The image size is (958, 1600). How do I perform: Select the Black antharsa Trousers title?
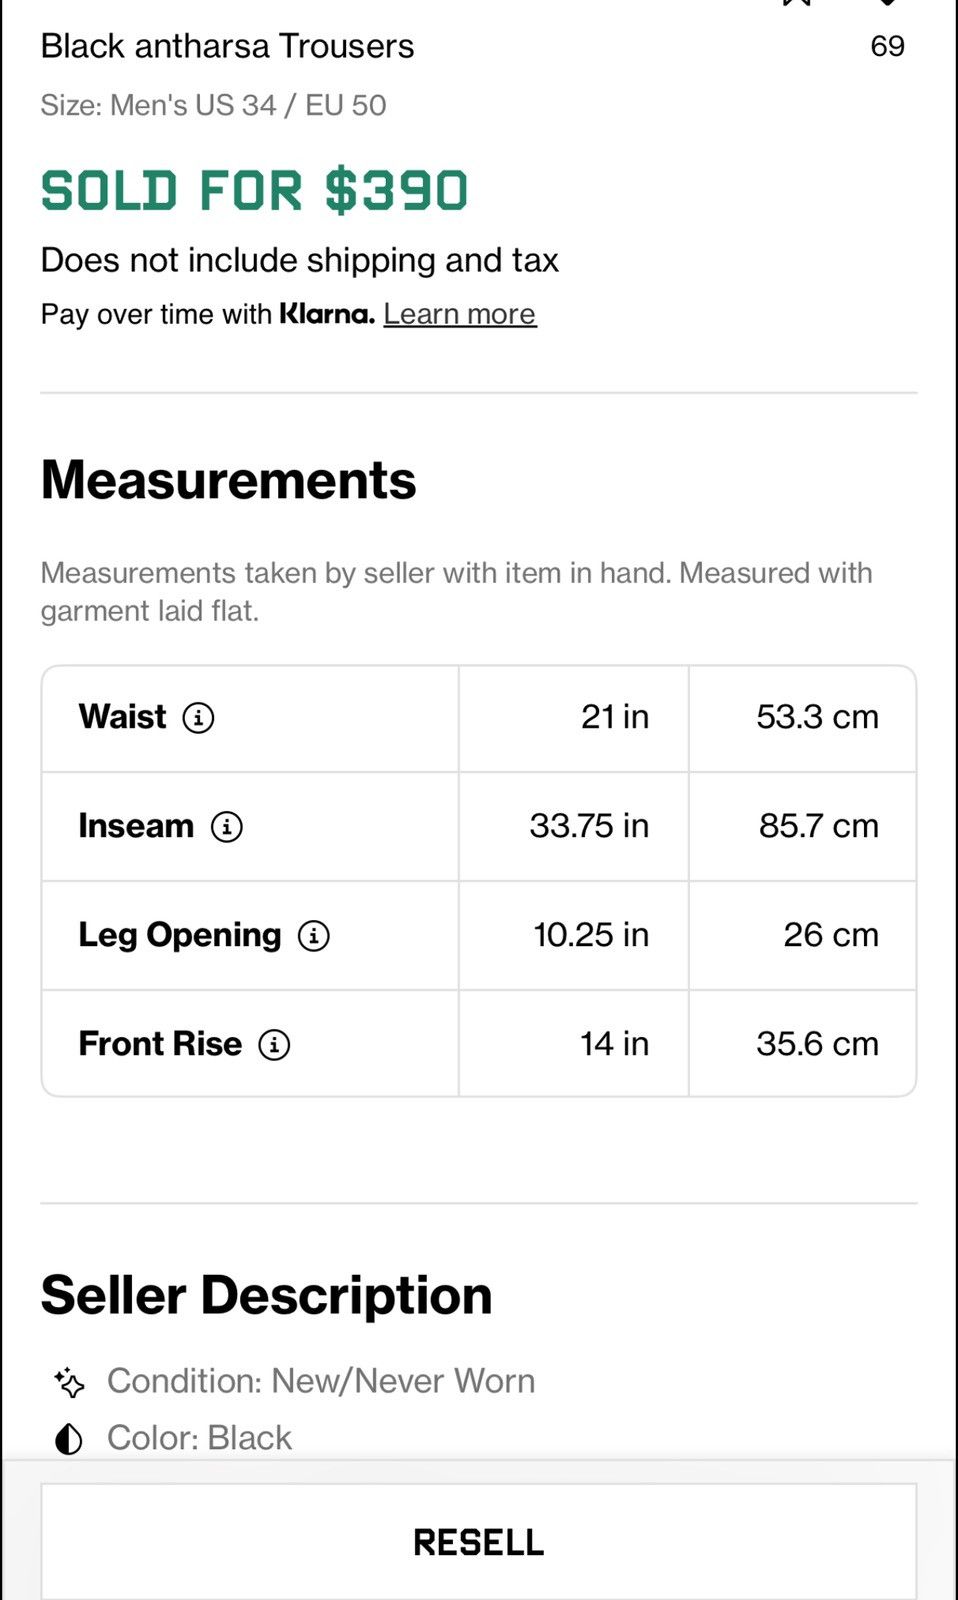(227, 46)
